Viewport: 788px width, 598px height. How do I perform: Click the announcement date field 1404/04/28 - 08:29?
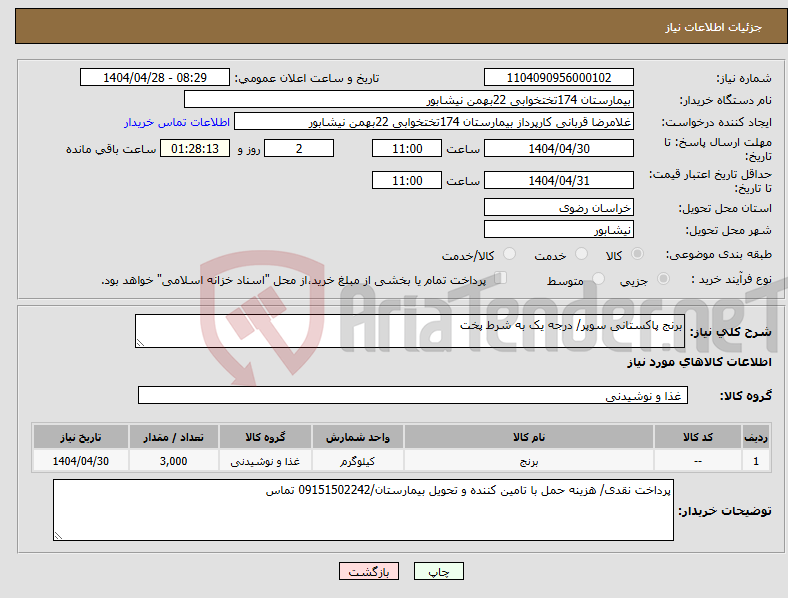(155, 77)
